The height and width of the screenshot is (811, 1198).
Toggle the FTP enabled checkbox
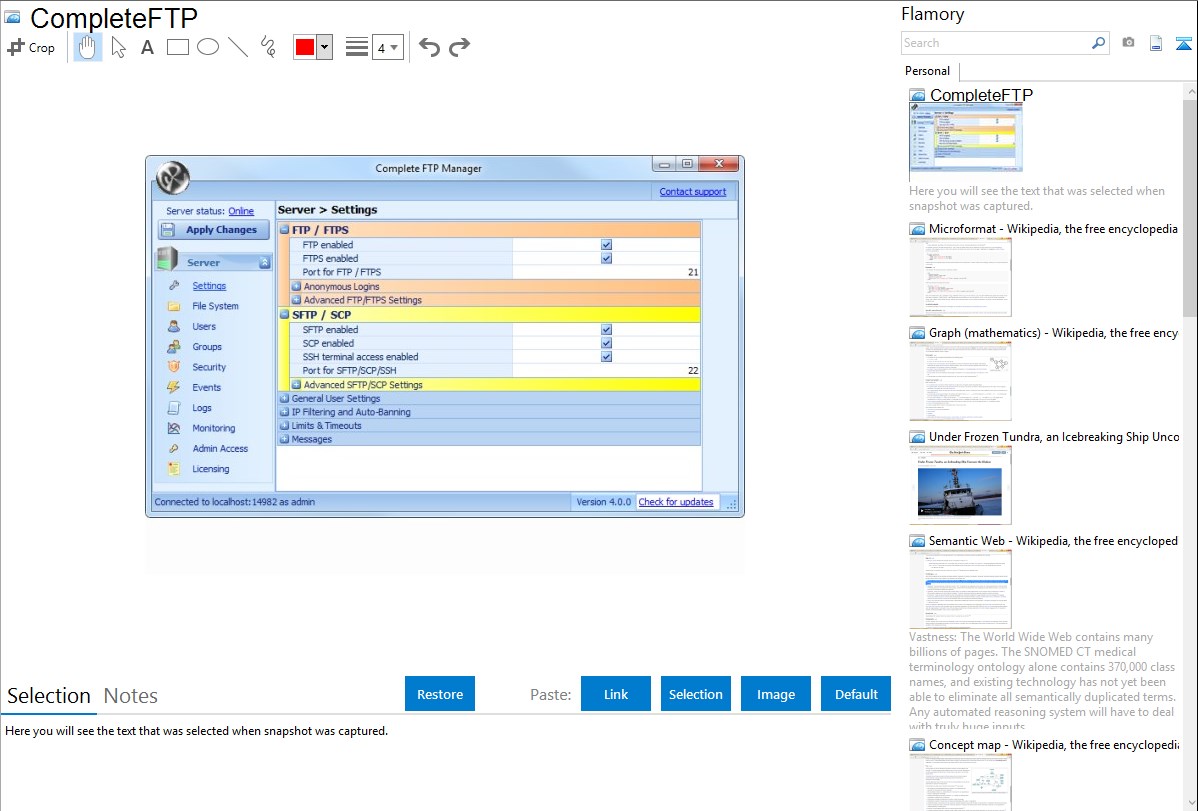tap(606, 245)
